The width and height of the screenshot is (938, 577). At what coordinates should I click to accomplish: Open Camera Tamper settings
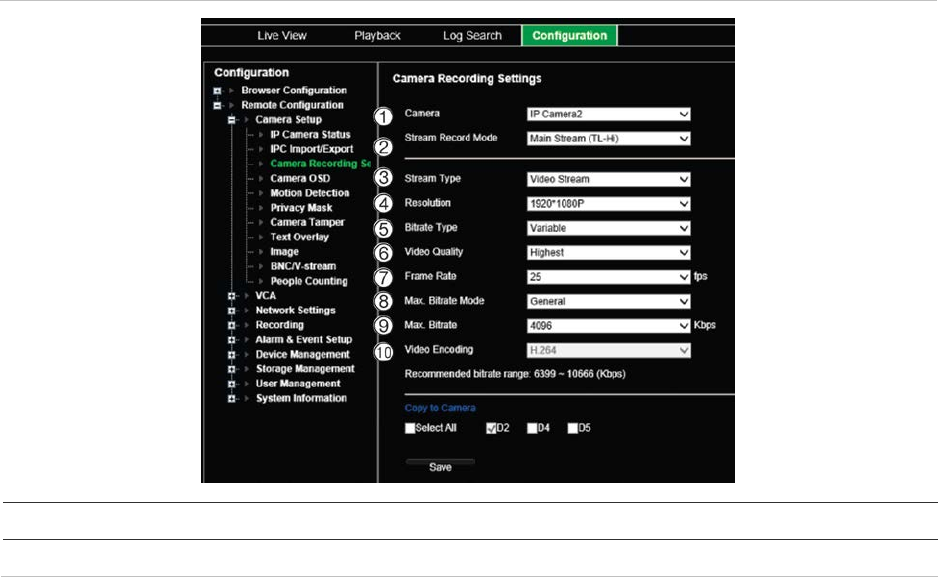307,222
